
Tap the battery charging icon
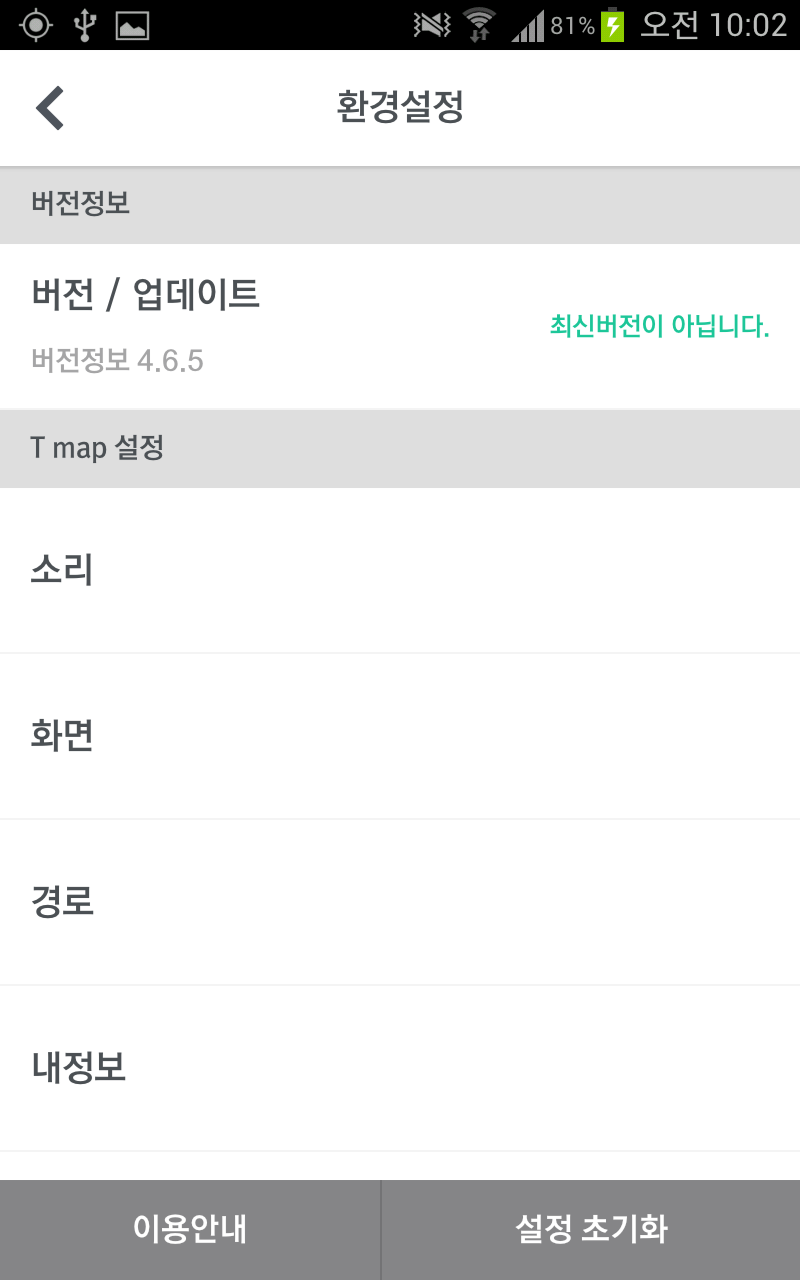point(612,25)
